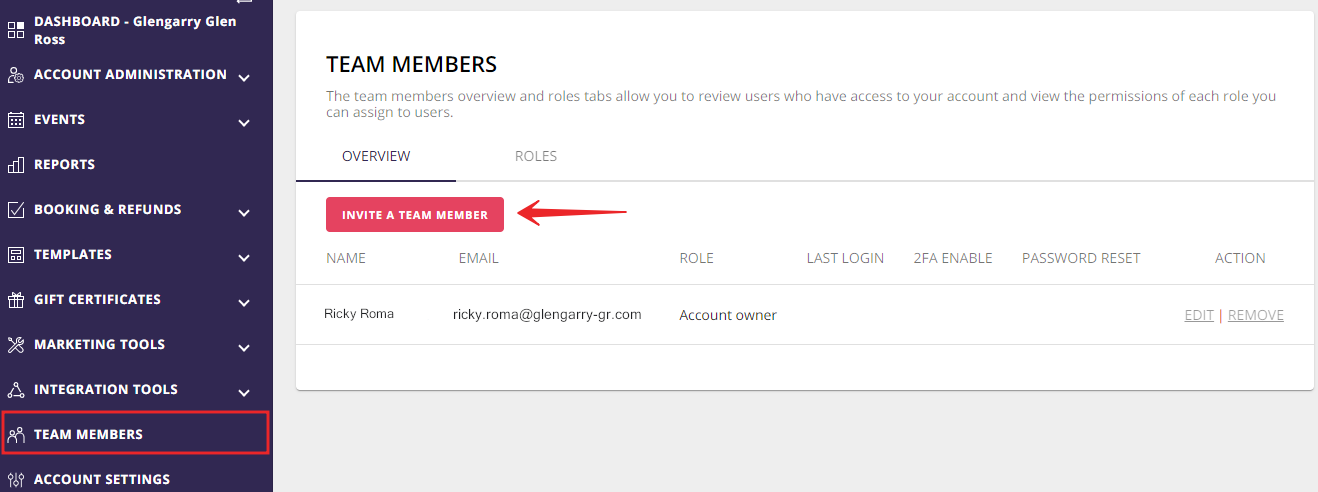The width and height of the screenshot is (1318, 492).
Task: Select the Overview tab
Action: click(376, 156)
